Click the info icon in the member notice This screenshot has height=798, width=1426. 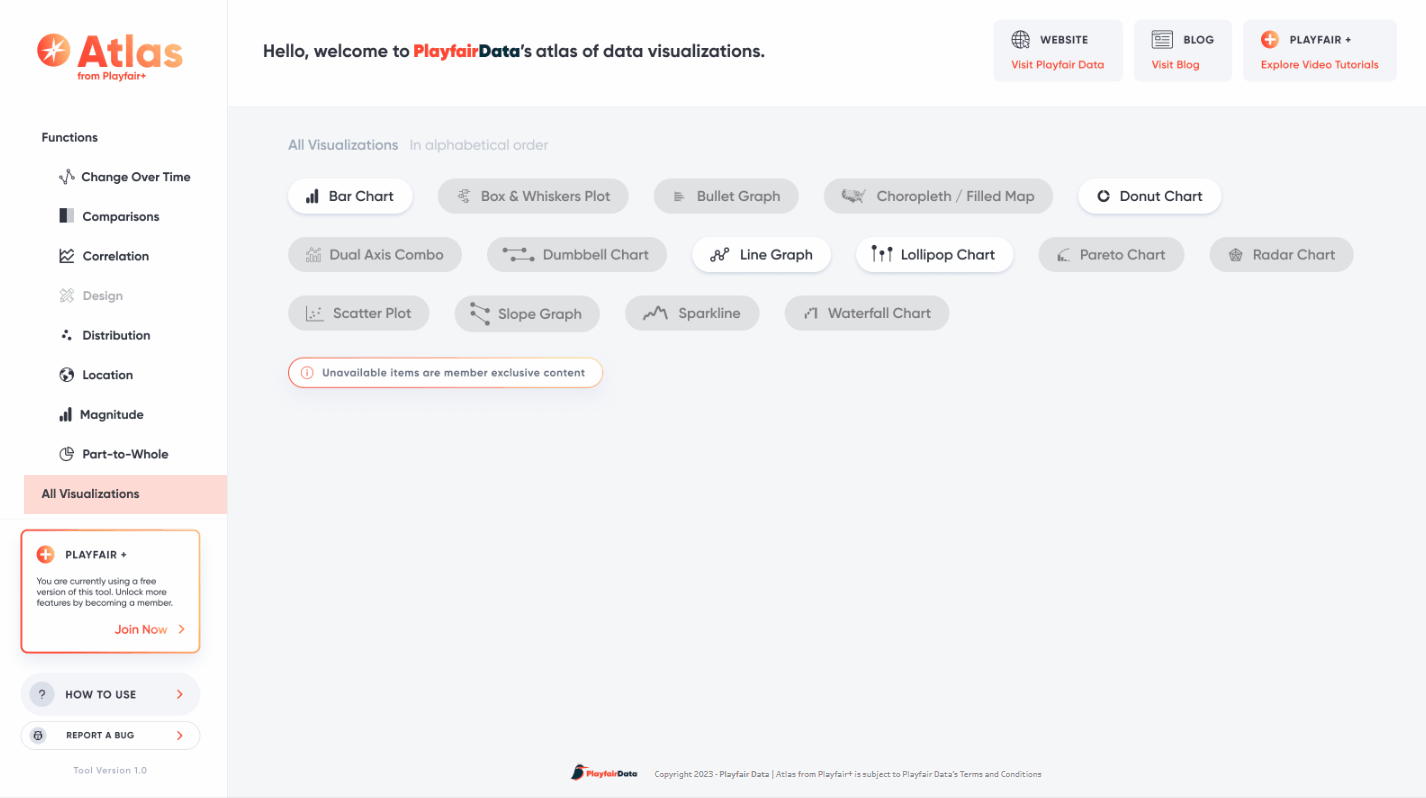pos(307,373)
